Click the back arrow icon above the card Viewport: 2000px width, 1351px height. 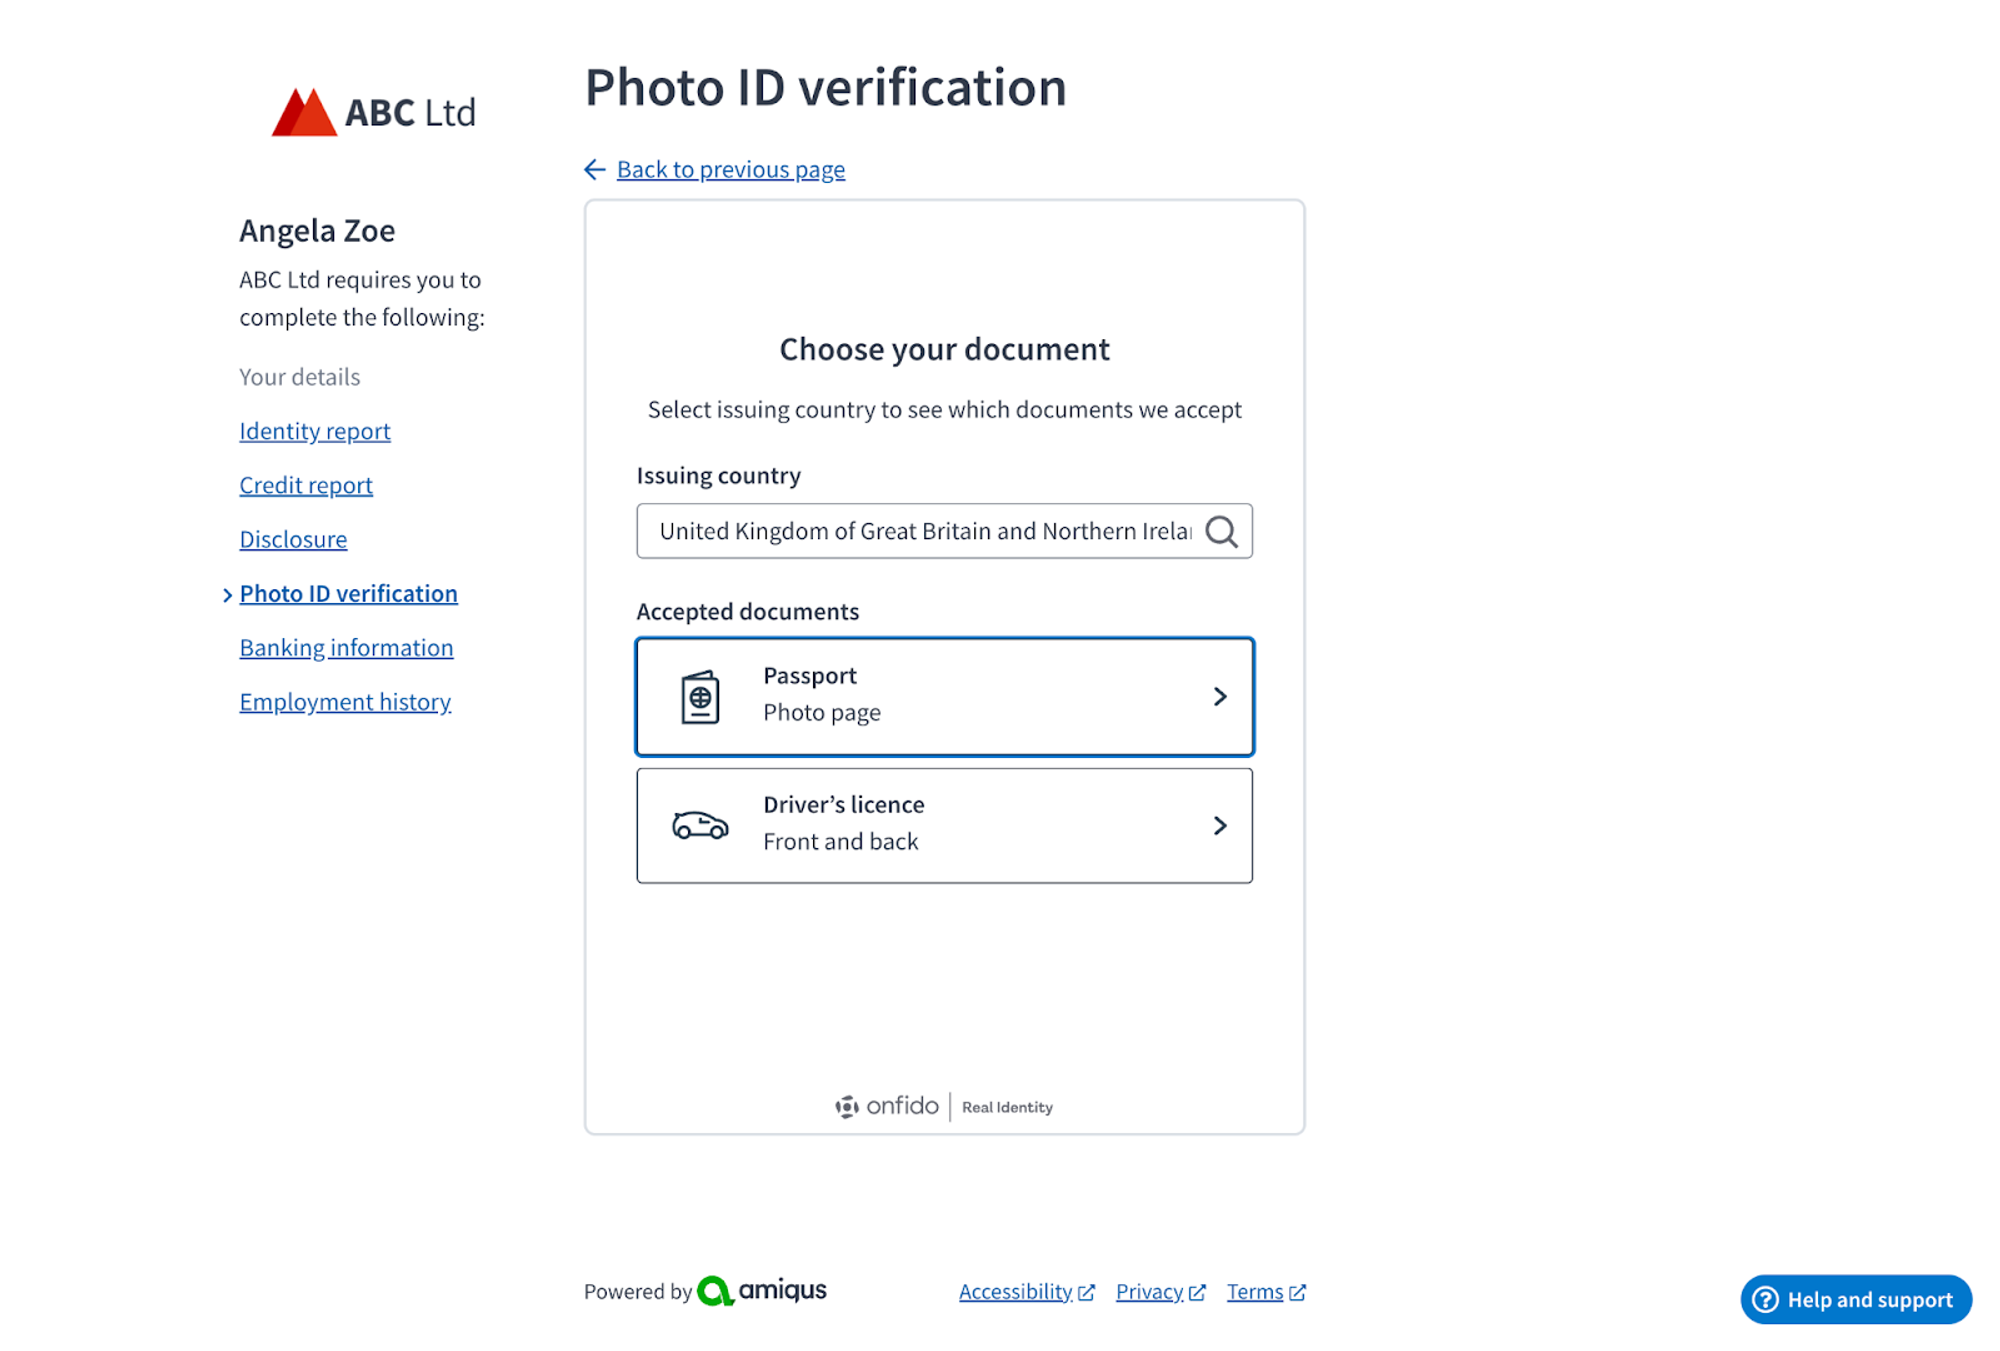point(595,169)
